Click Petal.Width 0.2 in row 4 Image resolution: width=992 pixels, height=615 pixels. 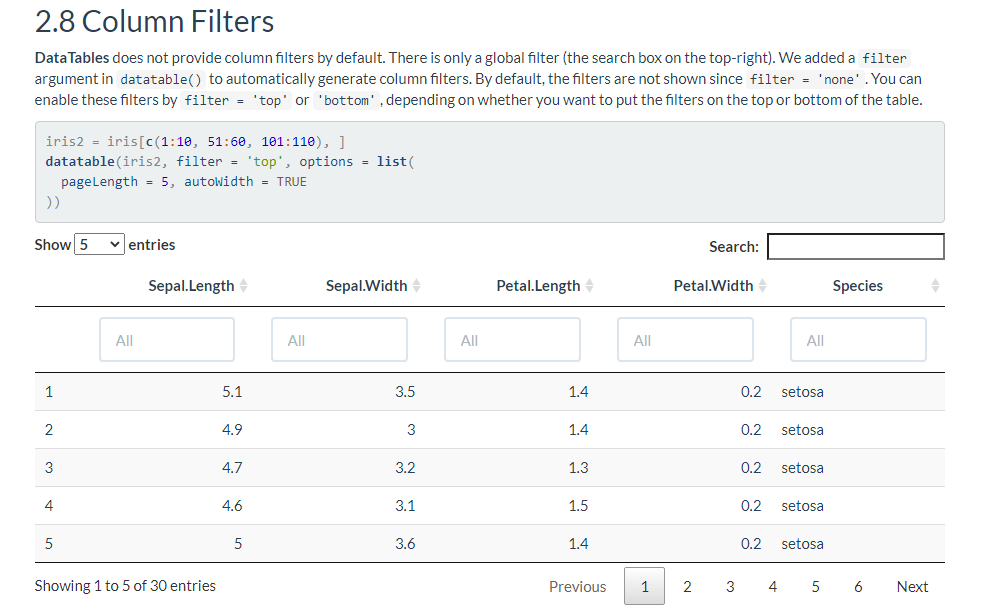(x=751, y=506)
